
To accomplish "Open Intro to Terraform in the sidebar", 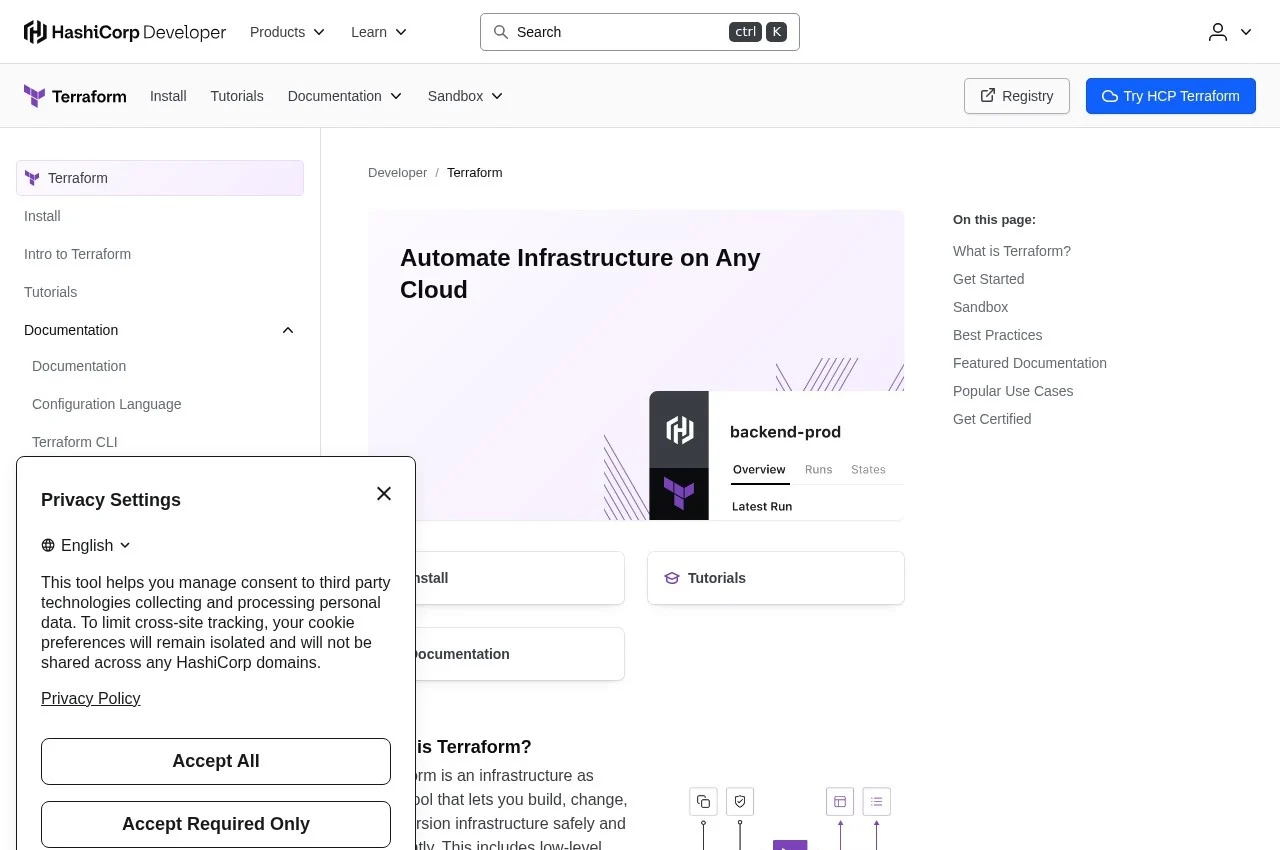I will pos(77,254).
